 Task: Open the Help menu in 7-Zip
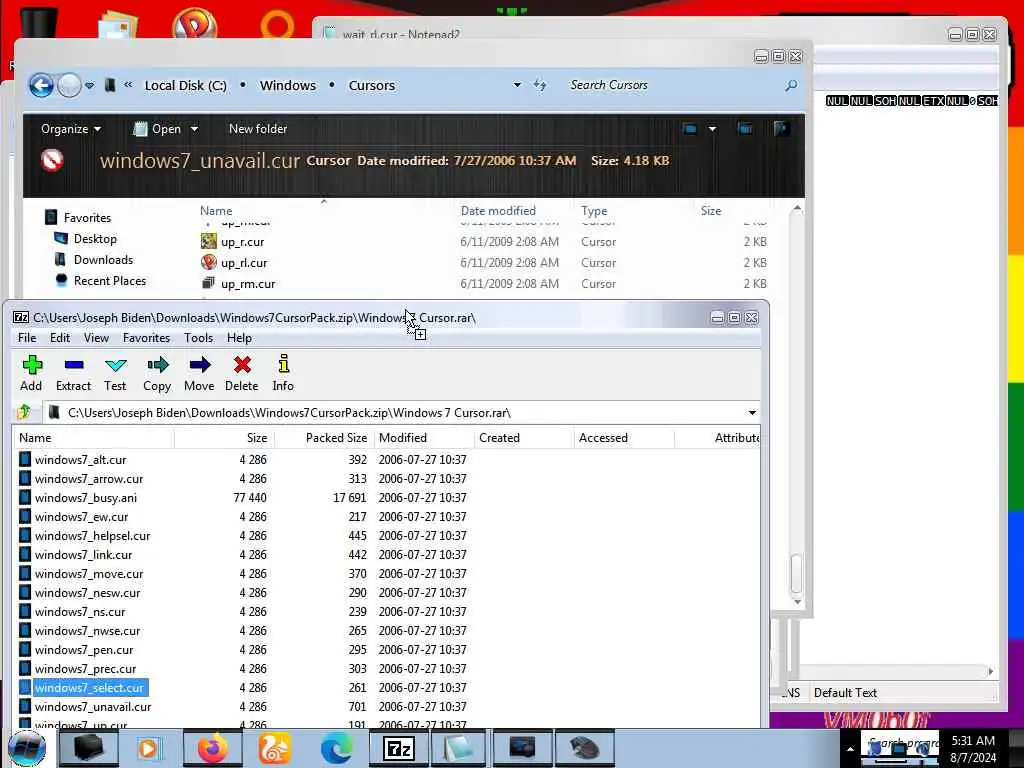coord(239,338)
